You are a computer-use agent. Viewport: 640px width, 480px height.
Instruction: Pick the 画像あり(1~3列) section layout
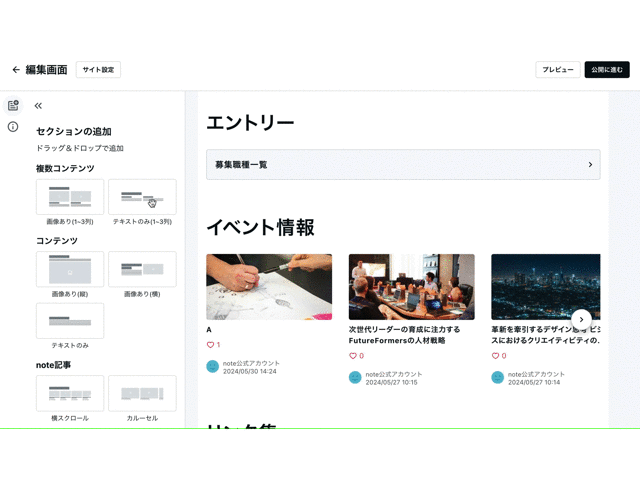[70, 197]
